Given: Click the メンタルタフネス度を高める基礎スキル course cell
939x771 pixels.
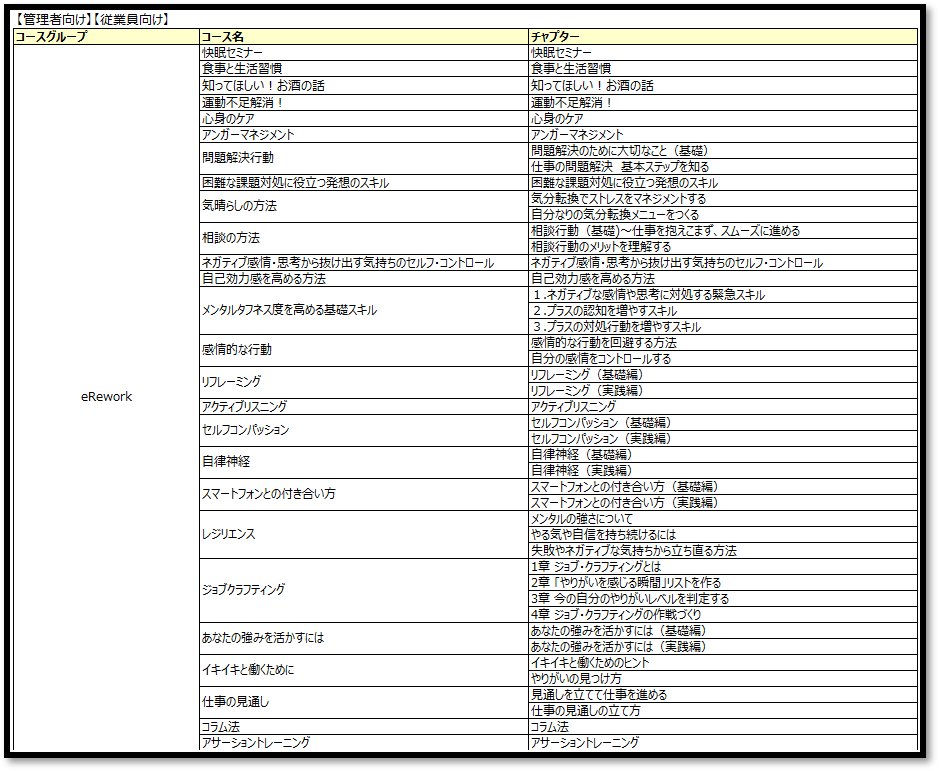Looking at the screenshot, I should click(x=289, y=310).
